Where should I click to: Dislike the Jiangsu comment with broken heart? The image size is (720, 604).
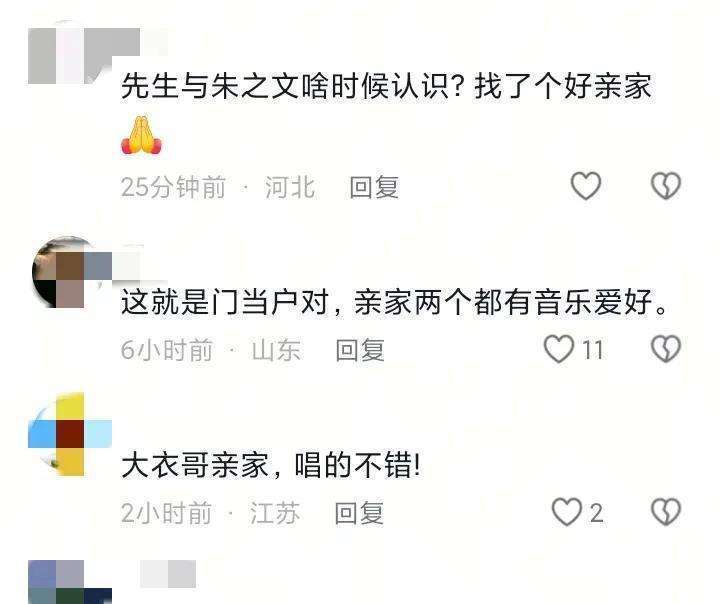(666, 512)
